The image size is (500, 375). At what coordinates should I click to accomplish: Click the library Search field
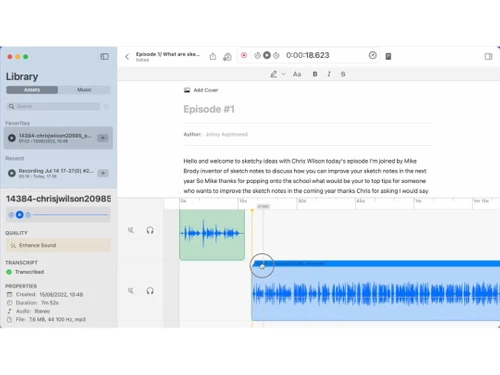click(53, 106)
